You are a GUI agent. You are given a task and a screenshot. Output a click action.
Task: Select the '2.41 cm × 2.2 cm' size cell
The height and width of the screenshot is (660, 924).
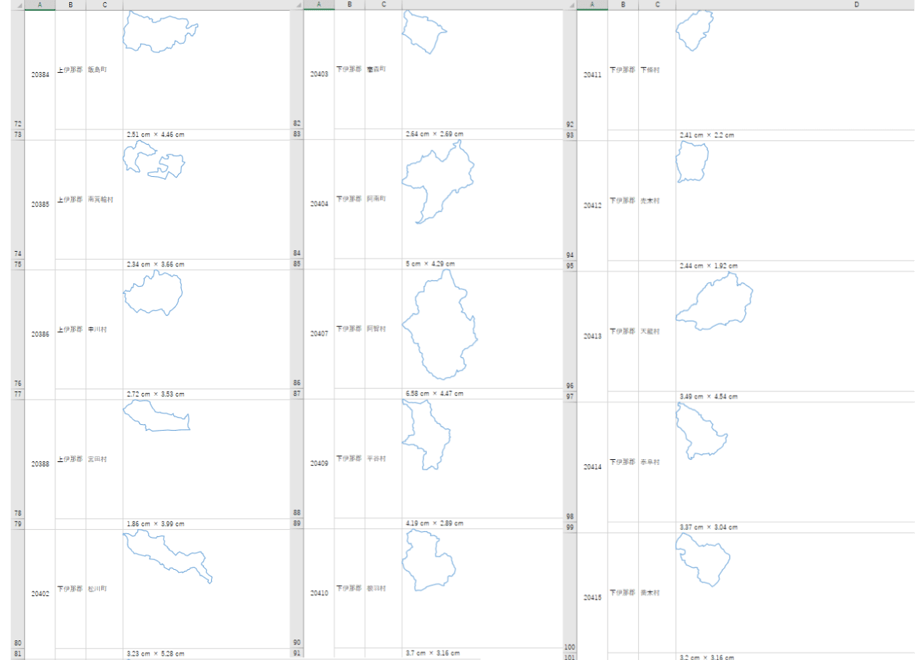(796, 136)
